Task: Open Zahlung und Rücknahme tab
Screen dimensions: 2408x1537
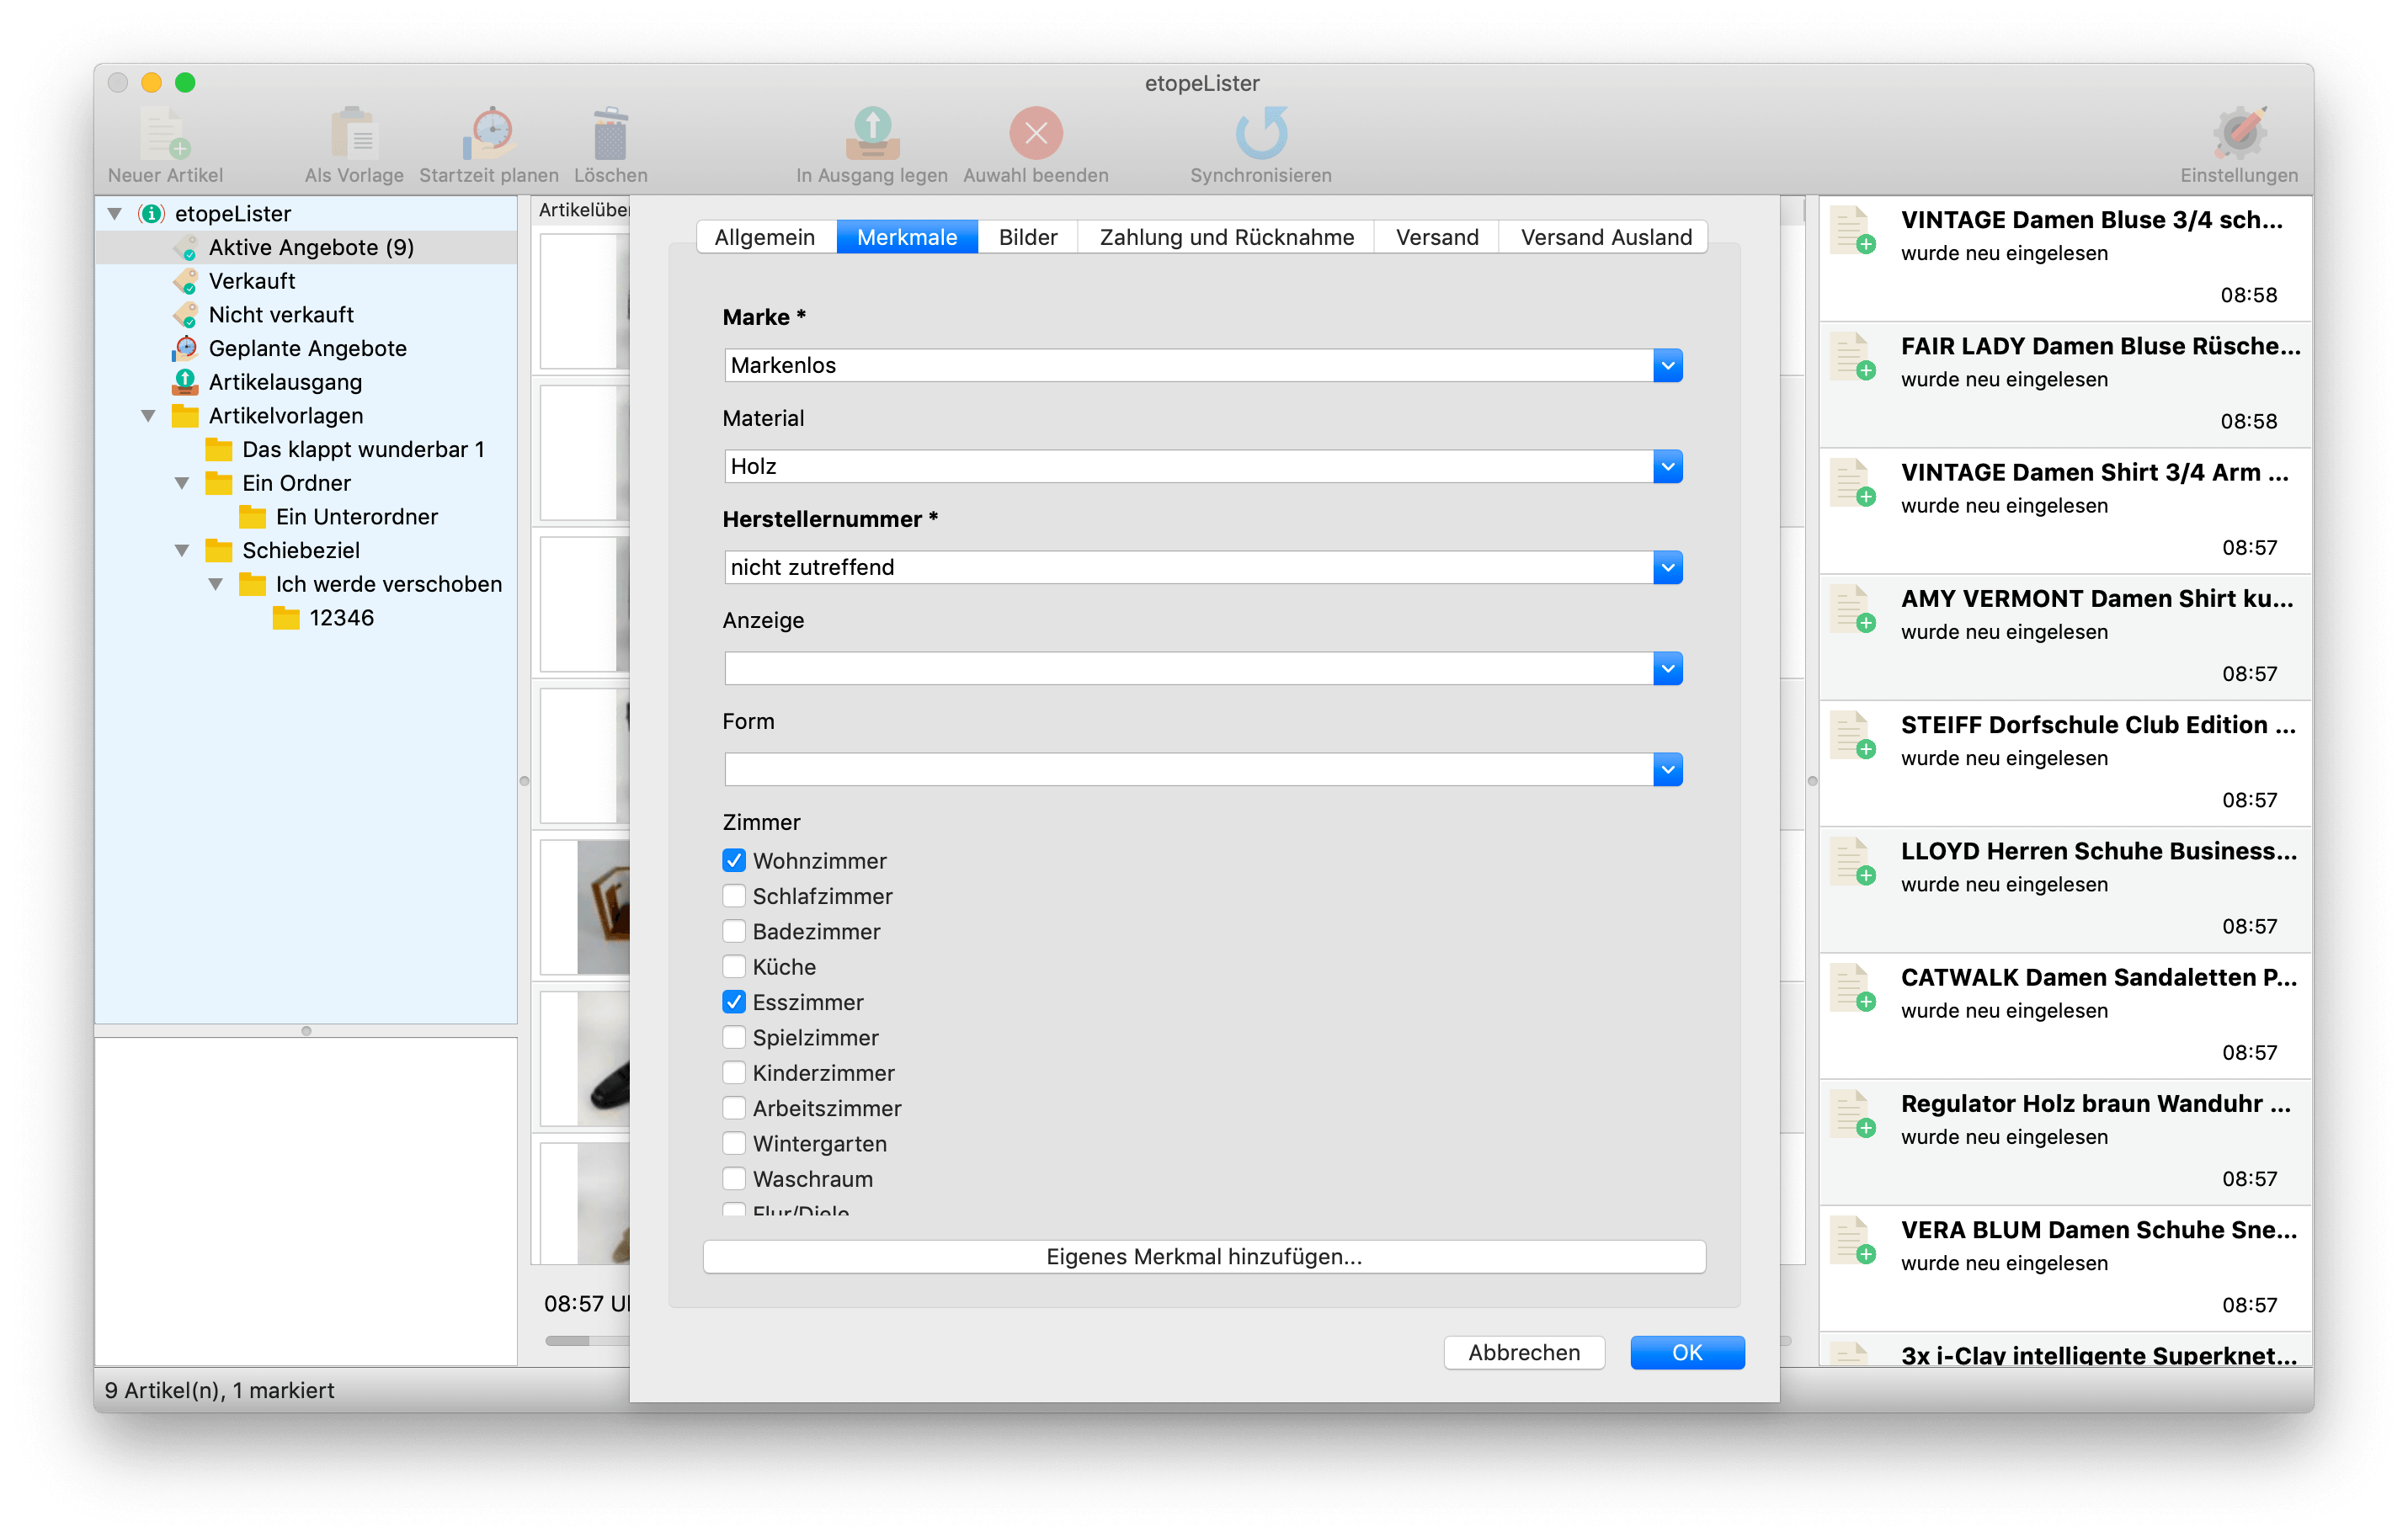Action: click(1226, 238)
